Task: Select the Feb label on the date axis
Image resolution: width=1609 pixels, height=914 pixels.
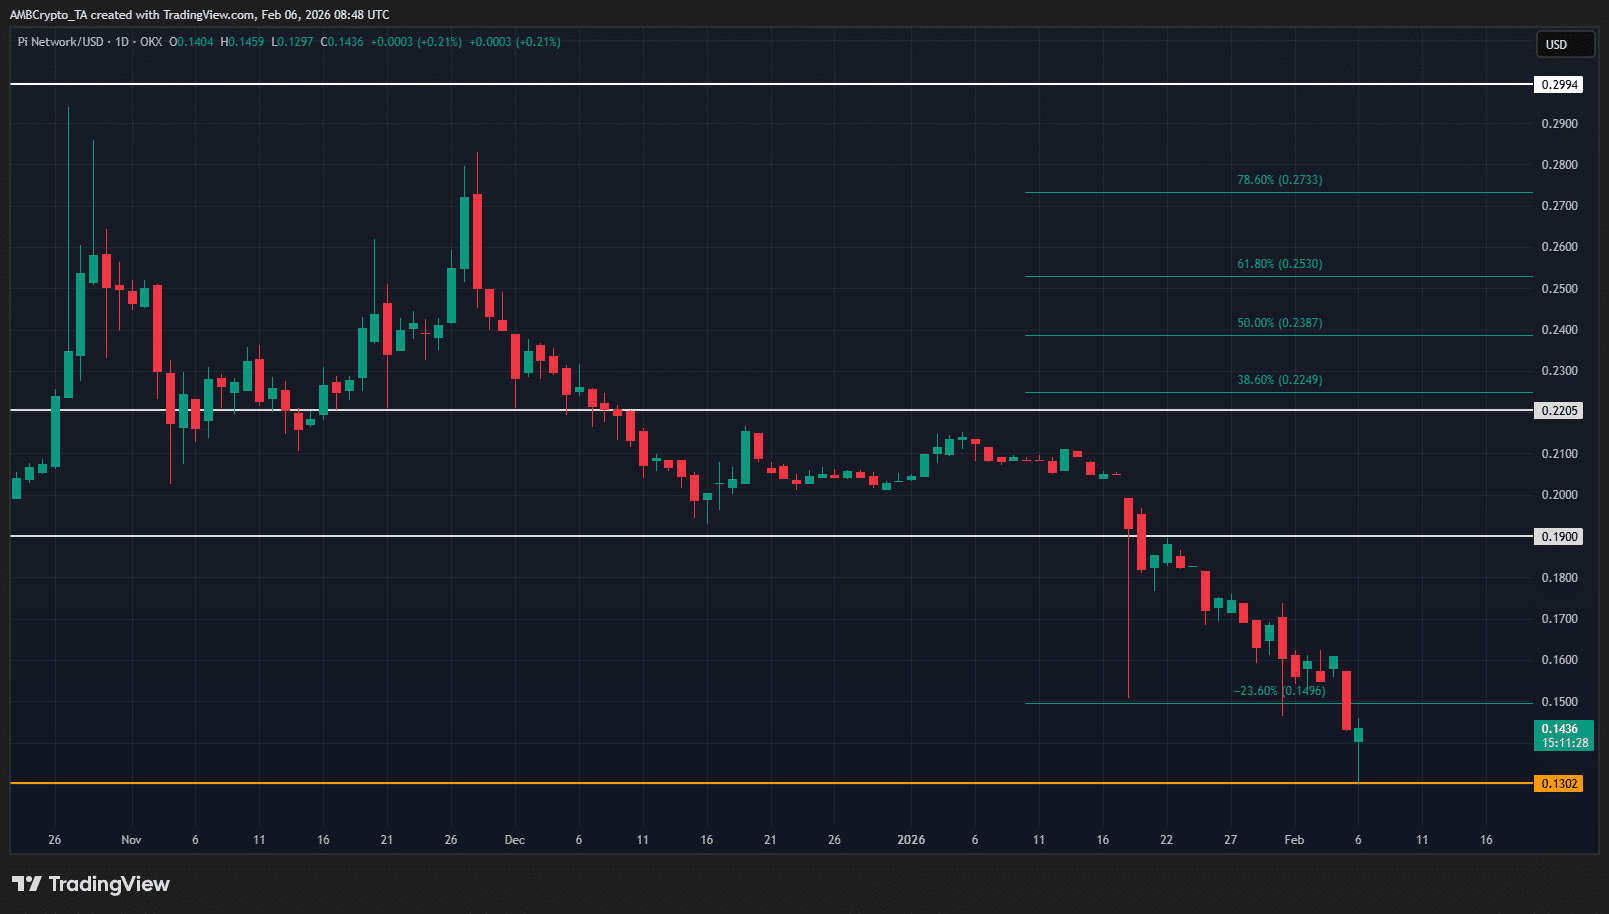Action: point(1294,840)
